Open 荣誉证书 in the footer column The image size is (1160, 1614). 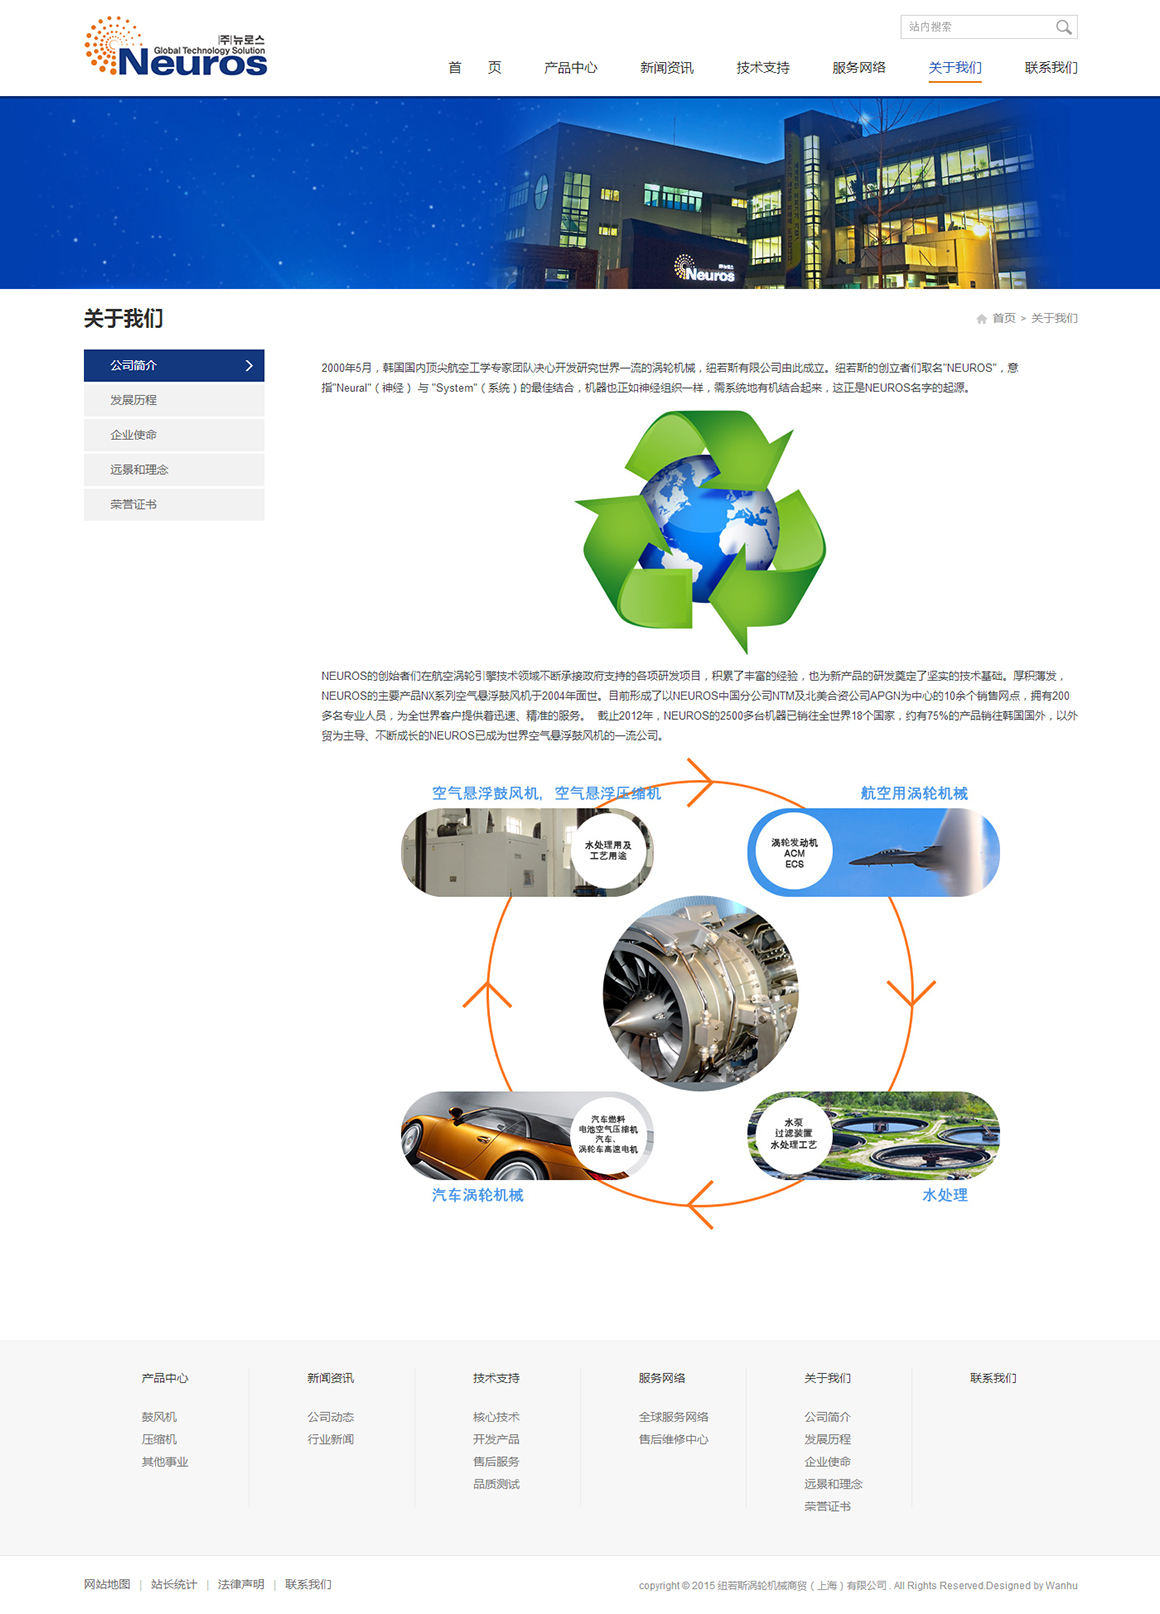click(828, 1506)
